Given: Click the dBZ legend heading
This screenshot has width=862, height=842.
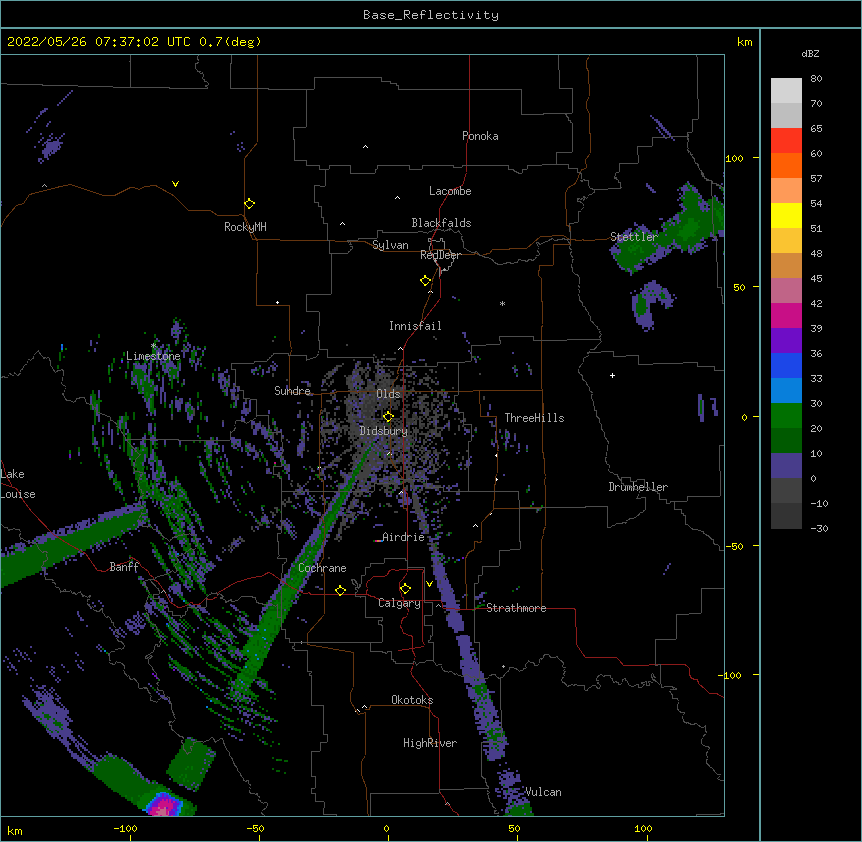Looking at the screenshot, I should click(810, 53).
